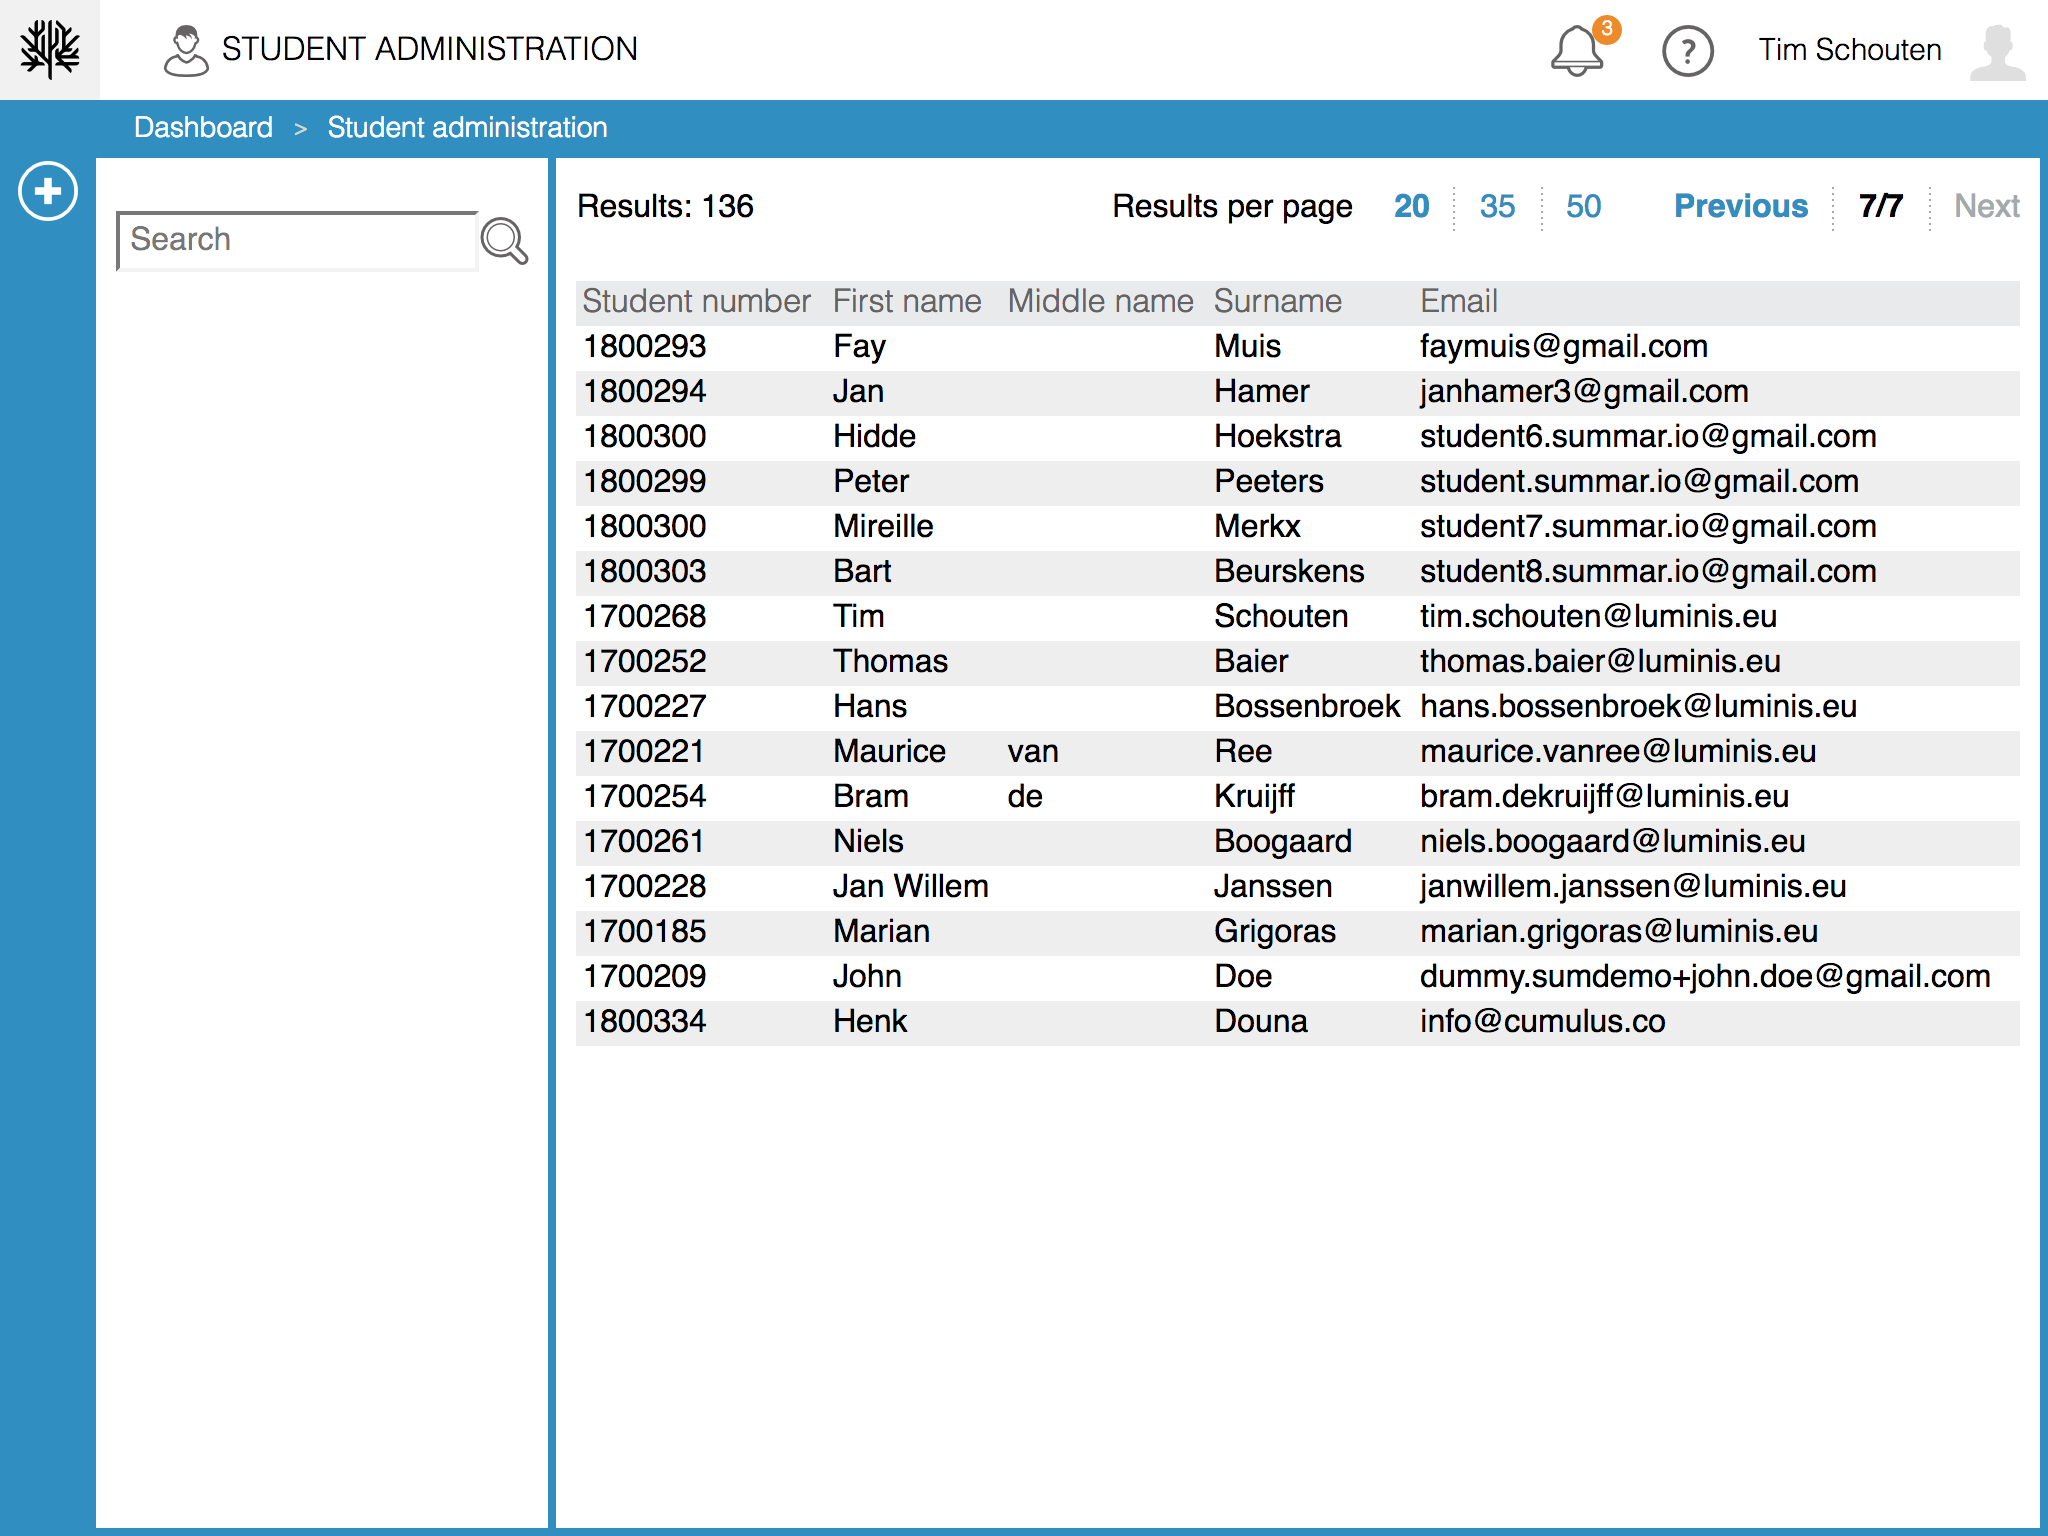Click the user avatar icon
This screenshot has height=1536, width=2048.
(1997, 51)
